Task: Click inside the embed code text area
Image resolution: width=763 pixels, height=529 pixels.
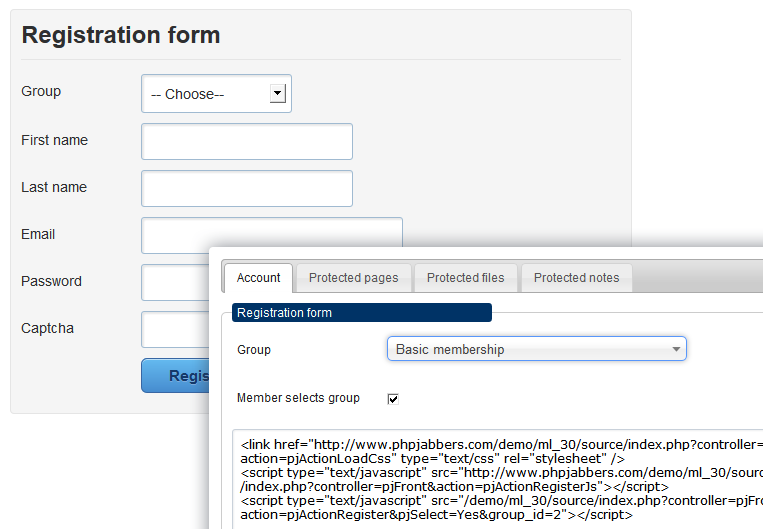Action: coord(497,479)
